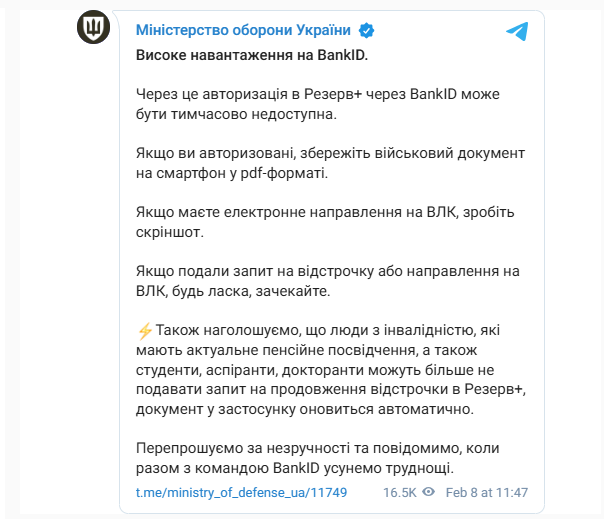Open the t.me/ministry_of_defense_ua/11749 post link
The image size is (604, 519).
(241, 493)
